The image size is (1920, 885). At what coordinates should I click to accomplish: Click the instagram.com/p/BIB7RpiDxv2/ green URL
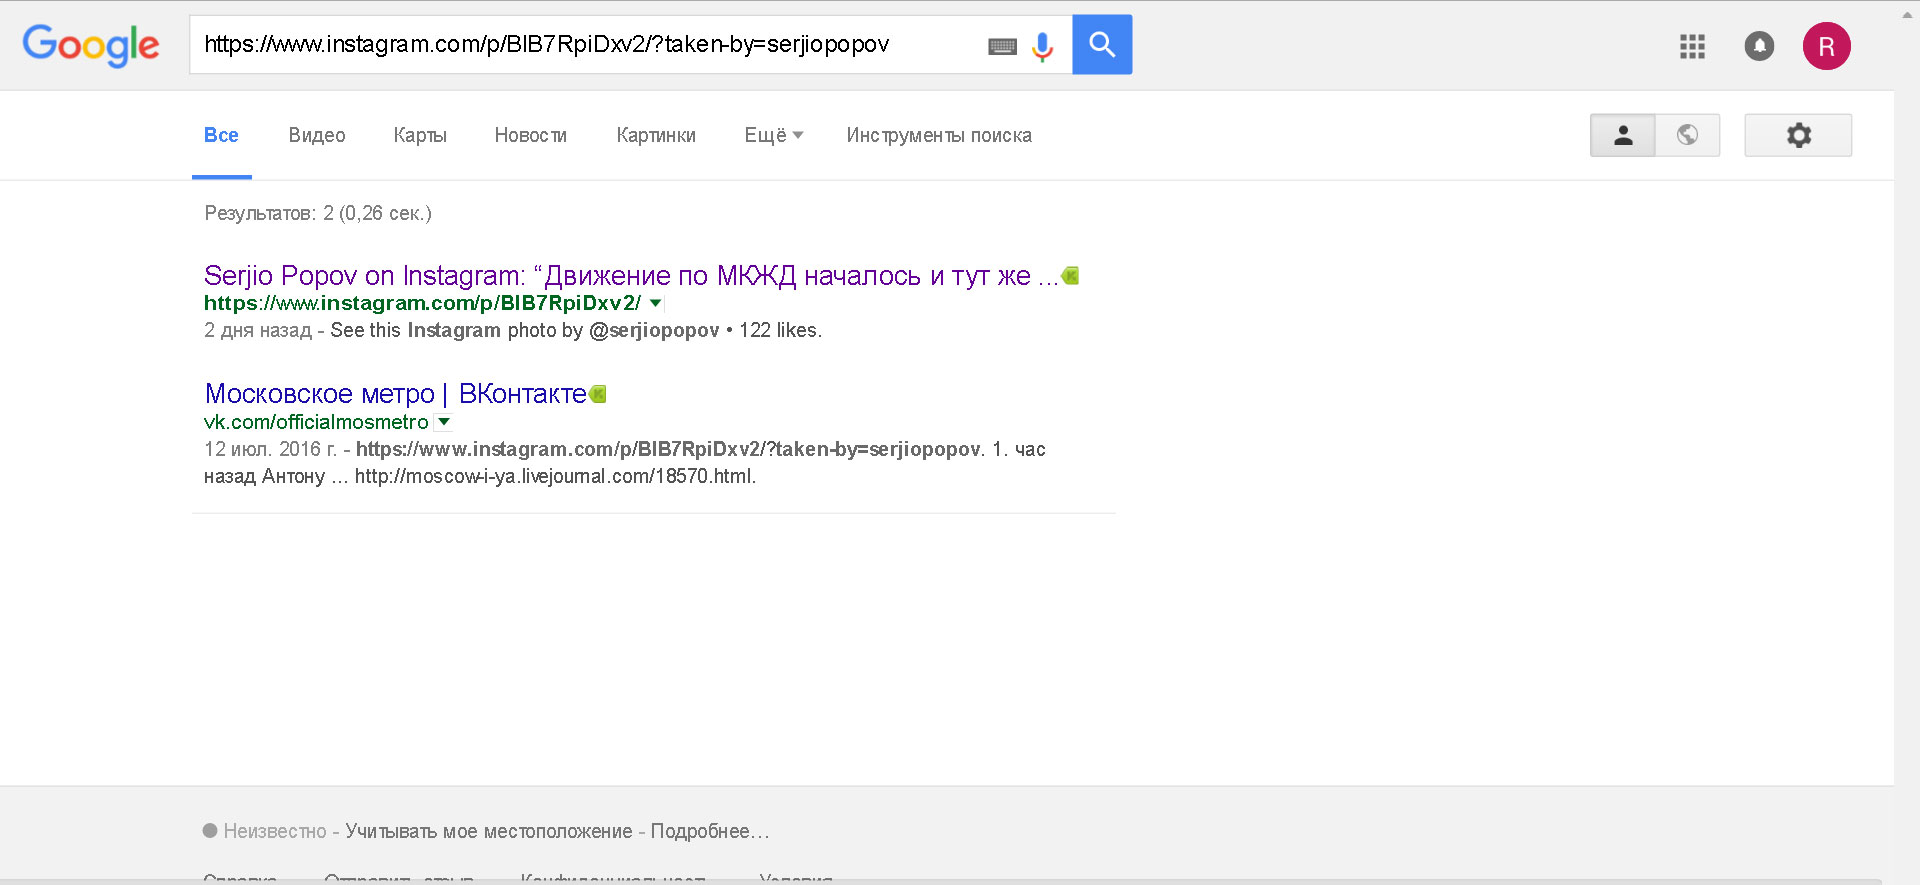tap(422, 303)
